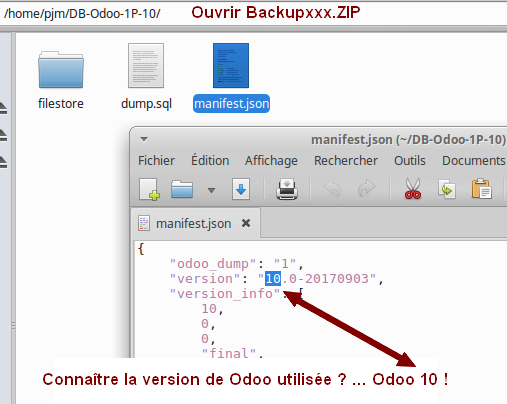Select the dump.sql file

tap(146, 77)
